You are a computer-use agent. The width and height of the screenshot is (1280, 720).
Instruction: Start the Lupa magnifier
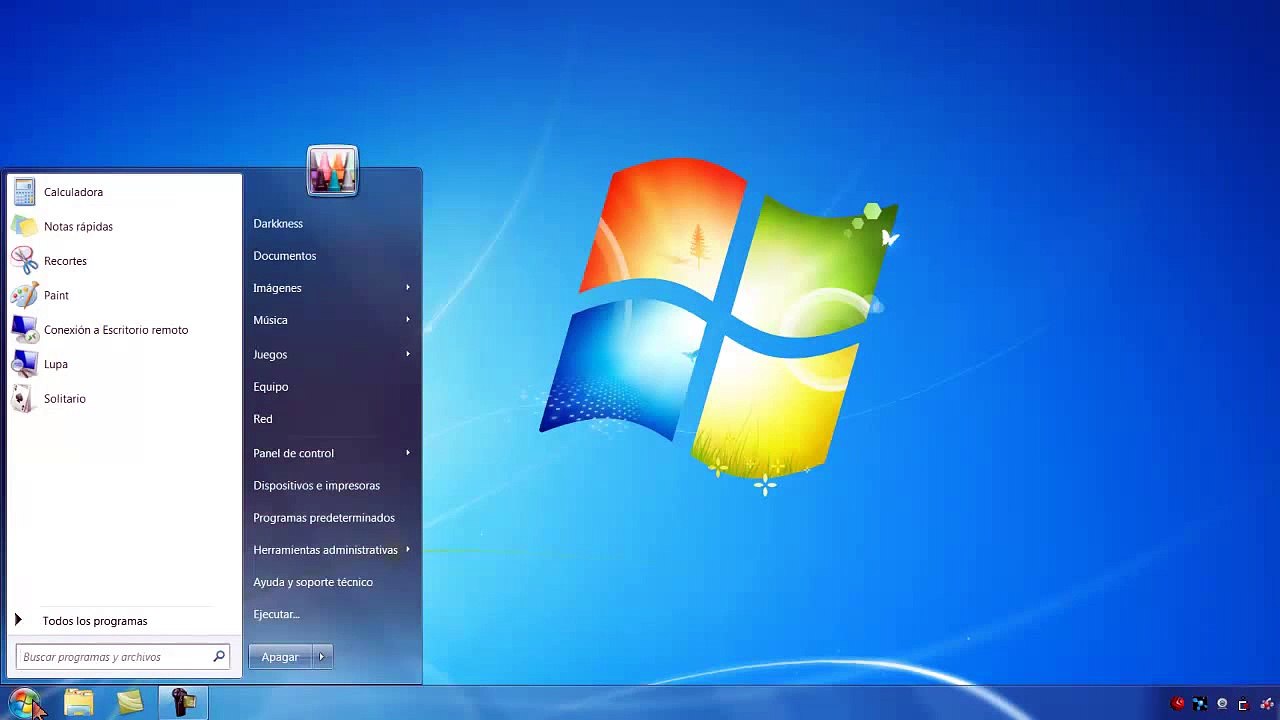(x=124, y=364)
